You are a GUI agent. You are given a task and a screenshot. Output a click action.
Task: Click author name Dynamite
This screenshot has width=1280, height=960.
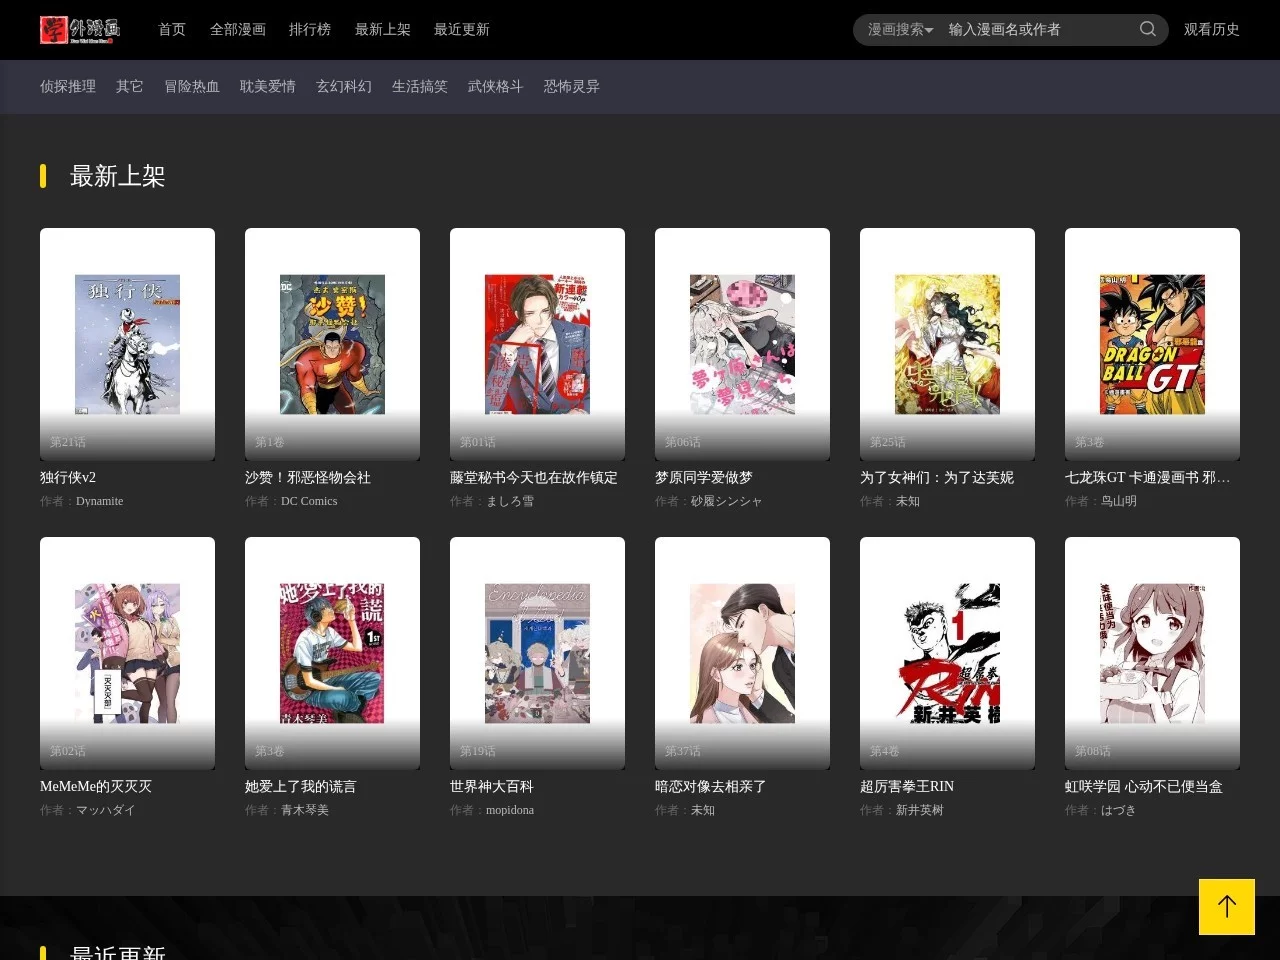(x=100, y=501)
